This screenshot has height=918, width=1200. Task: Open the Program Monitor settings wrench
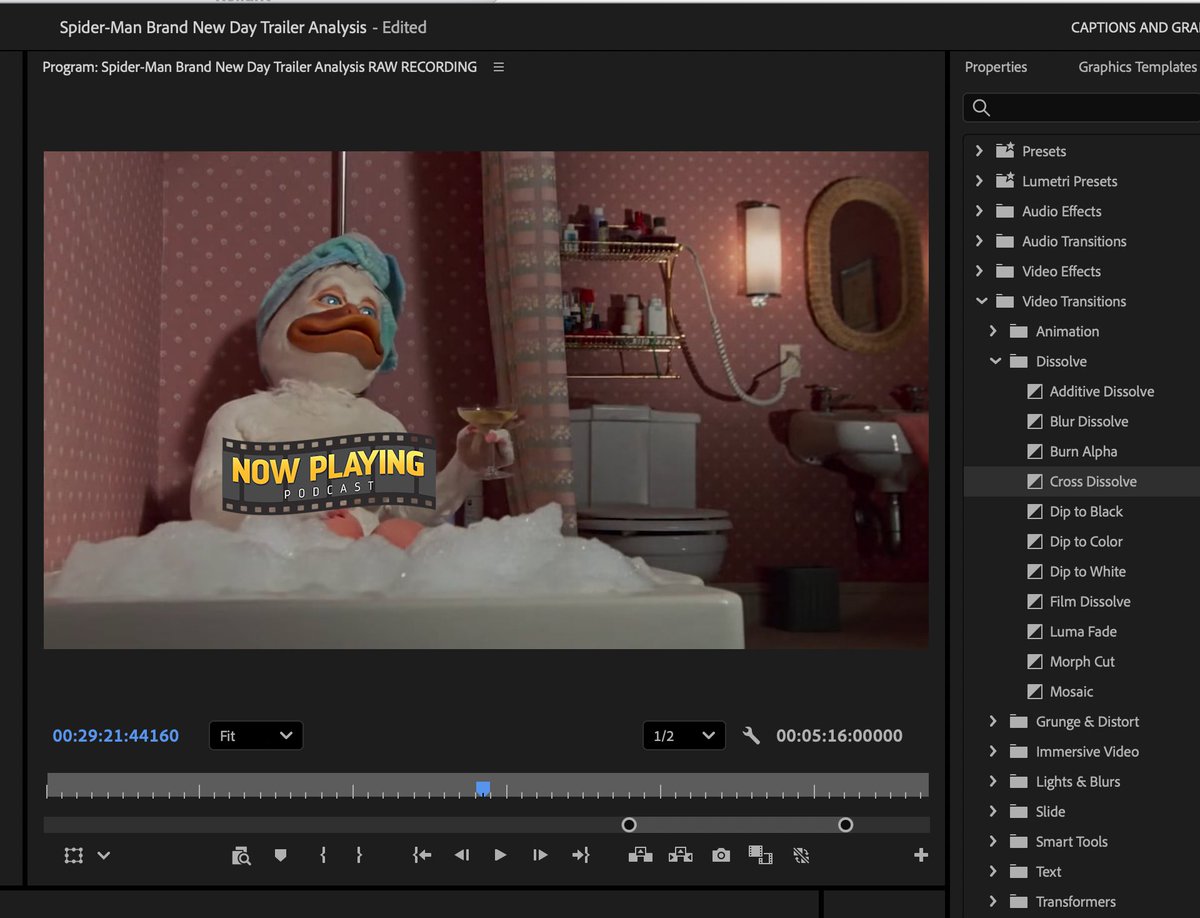coord(751,736)
